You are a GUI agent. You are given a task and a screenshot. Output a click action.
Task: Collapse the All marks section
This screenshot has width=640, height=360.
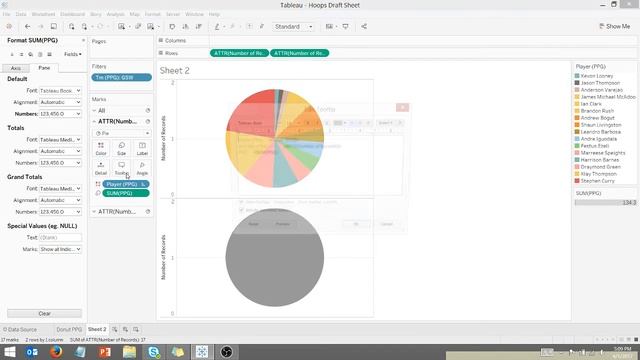(94, 111)
